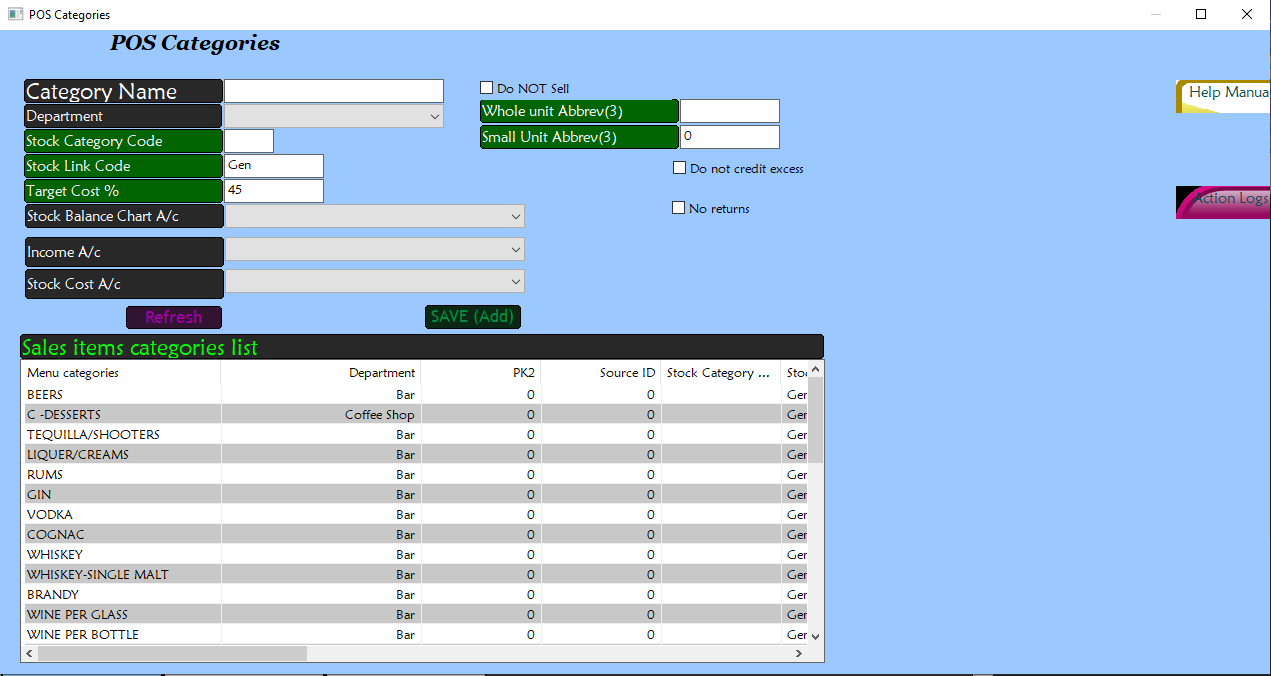Image resolution: width=1271 pixels, height=676 pixels.
Task: Click the Stock Link Code field showing Gen
Action: pos(274,166)
